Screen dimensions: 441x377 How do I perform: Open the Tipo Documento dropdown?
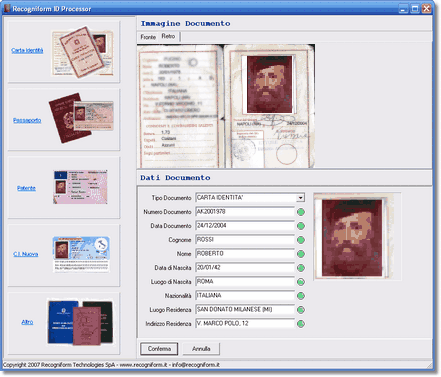tap(300, 198)
